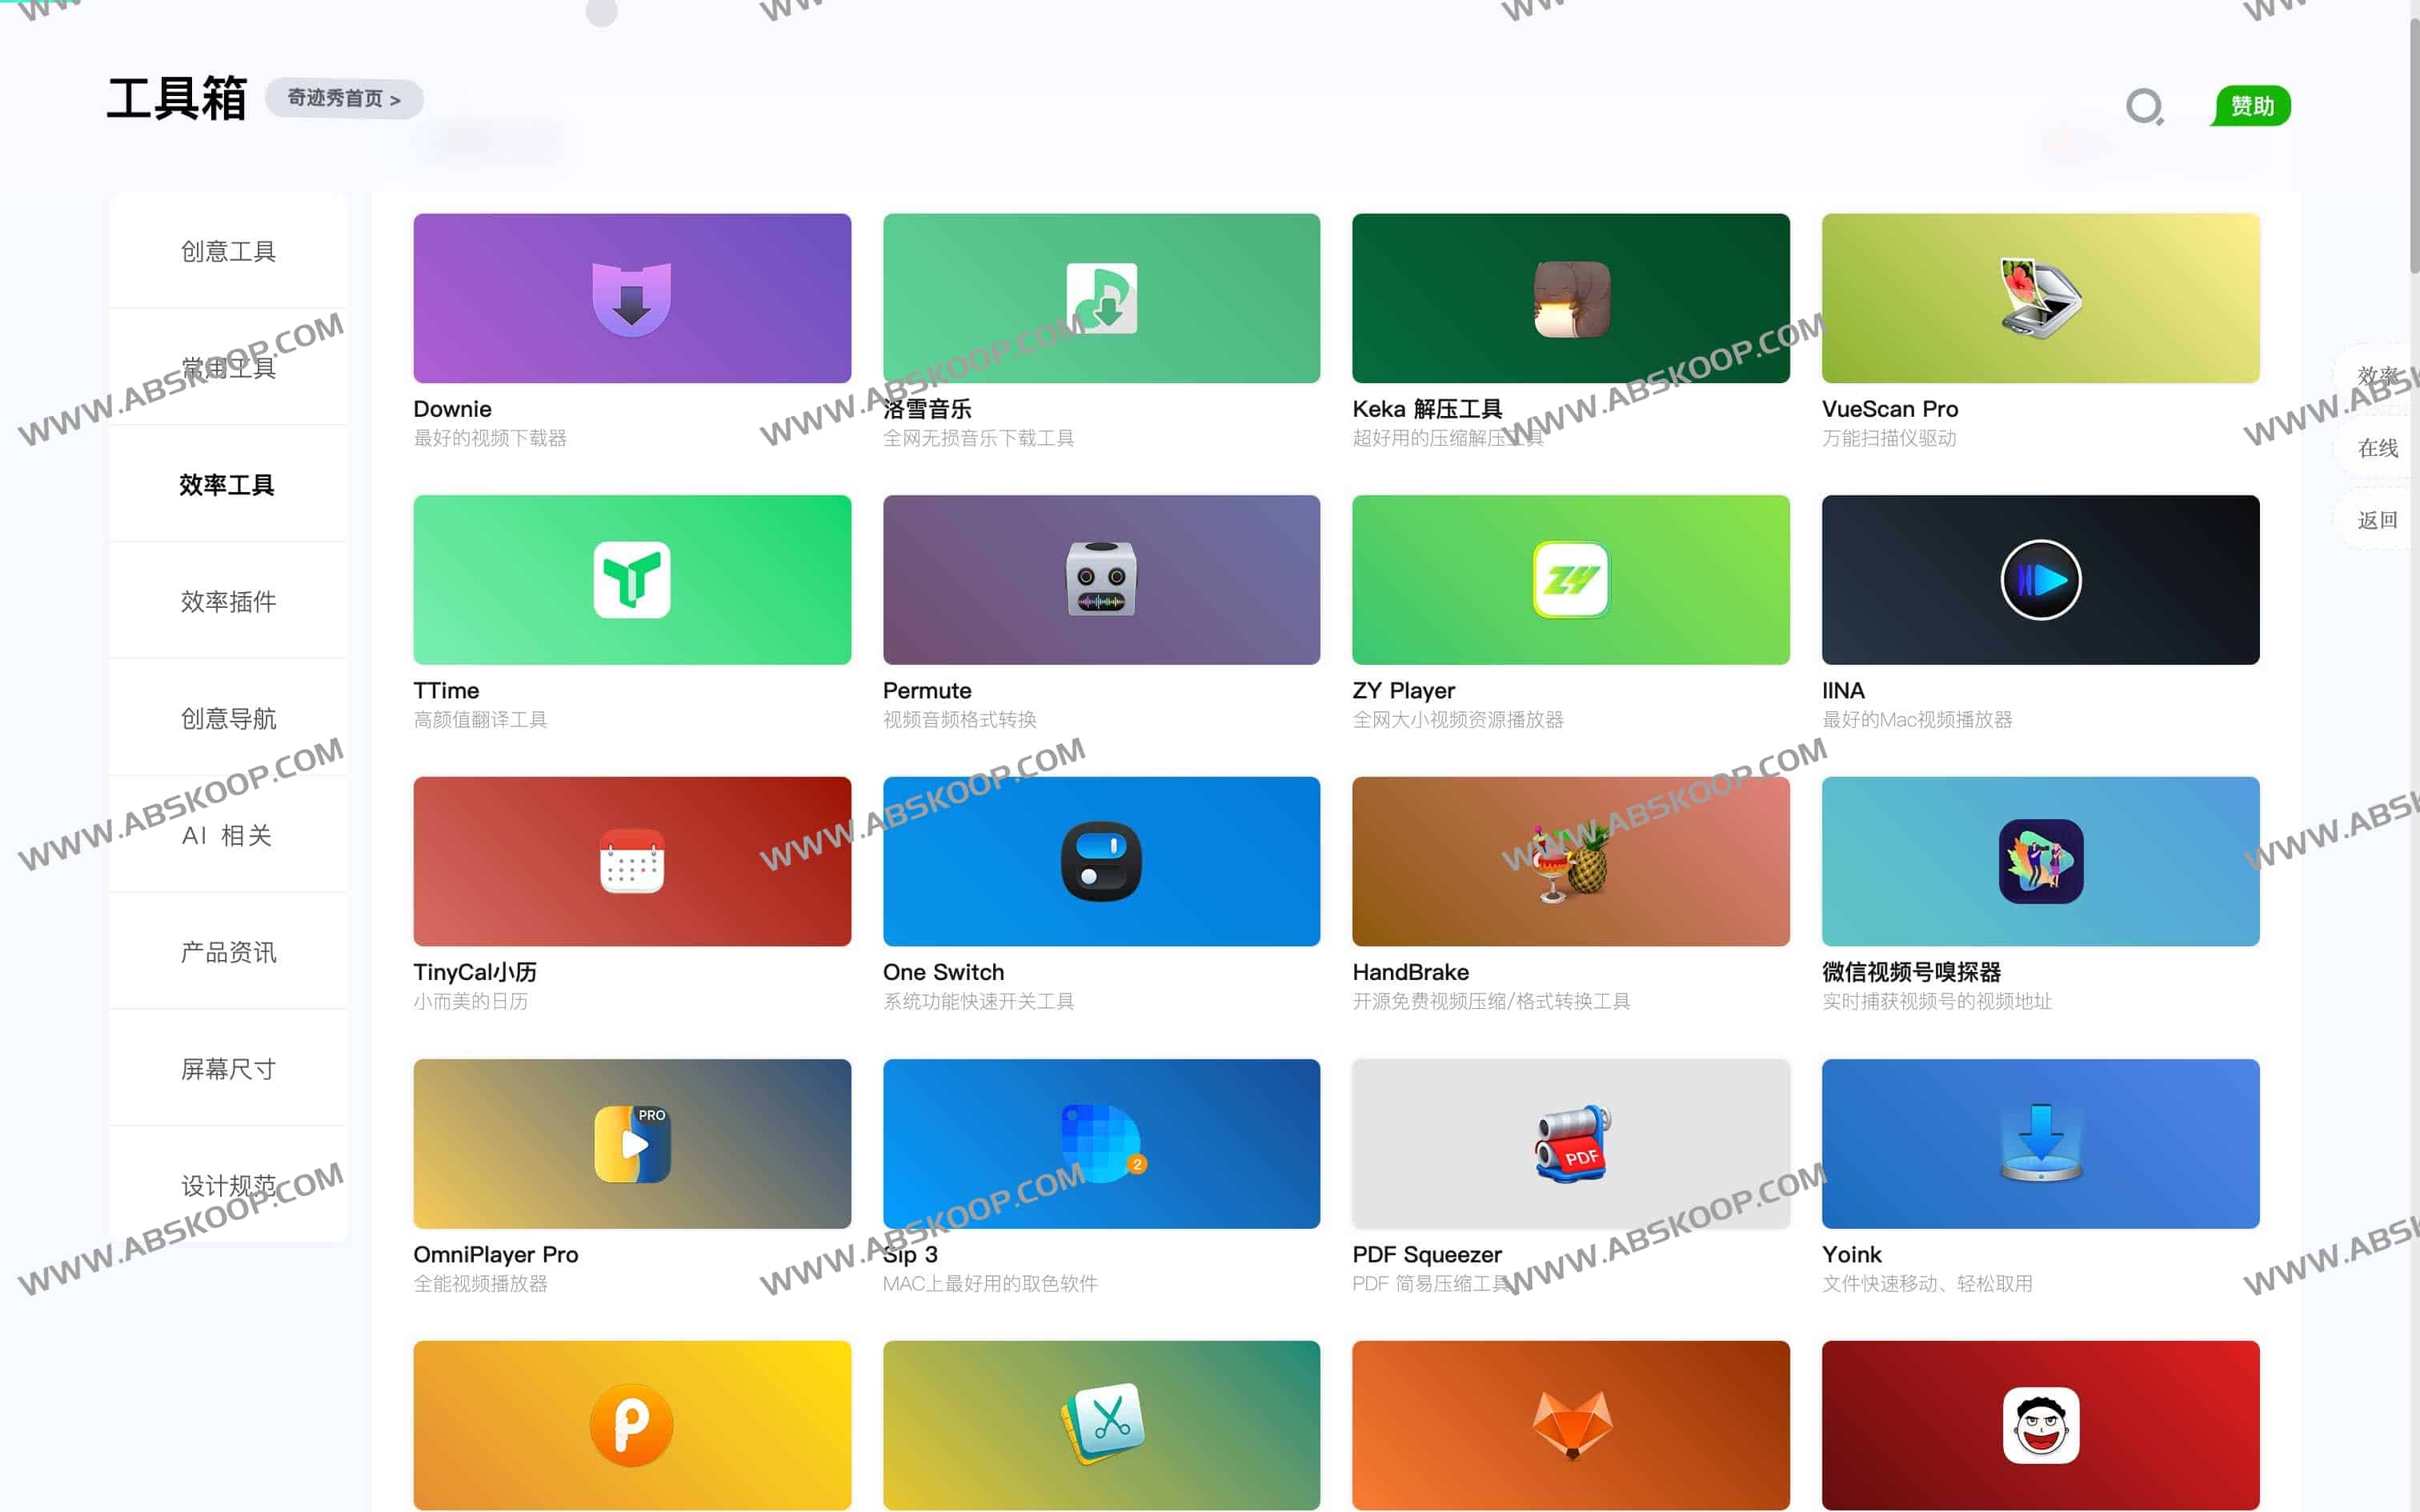Open the Keka 解压工具 app icon
The width and height of the screenshot is (2420, 1512).
[x=1571, y=299]
